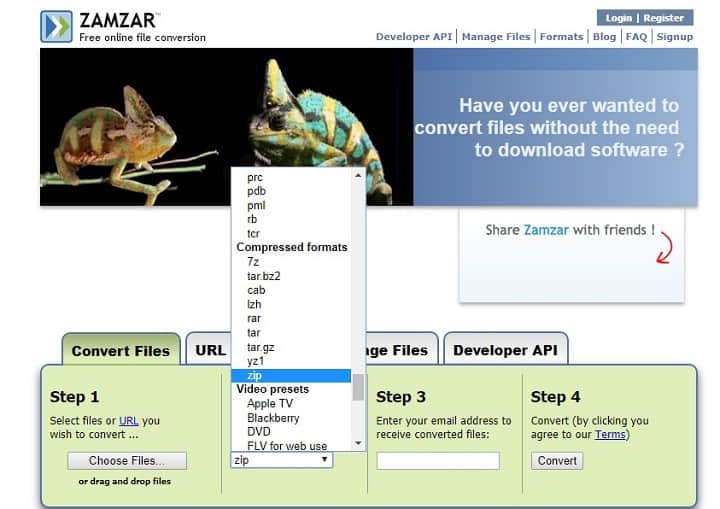Open Manage Files in top navigation

pyautogui.click(x=496, y=37)
